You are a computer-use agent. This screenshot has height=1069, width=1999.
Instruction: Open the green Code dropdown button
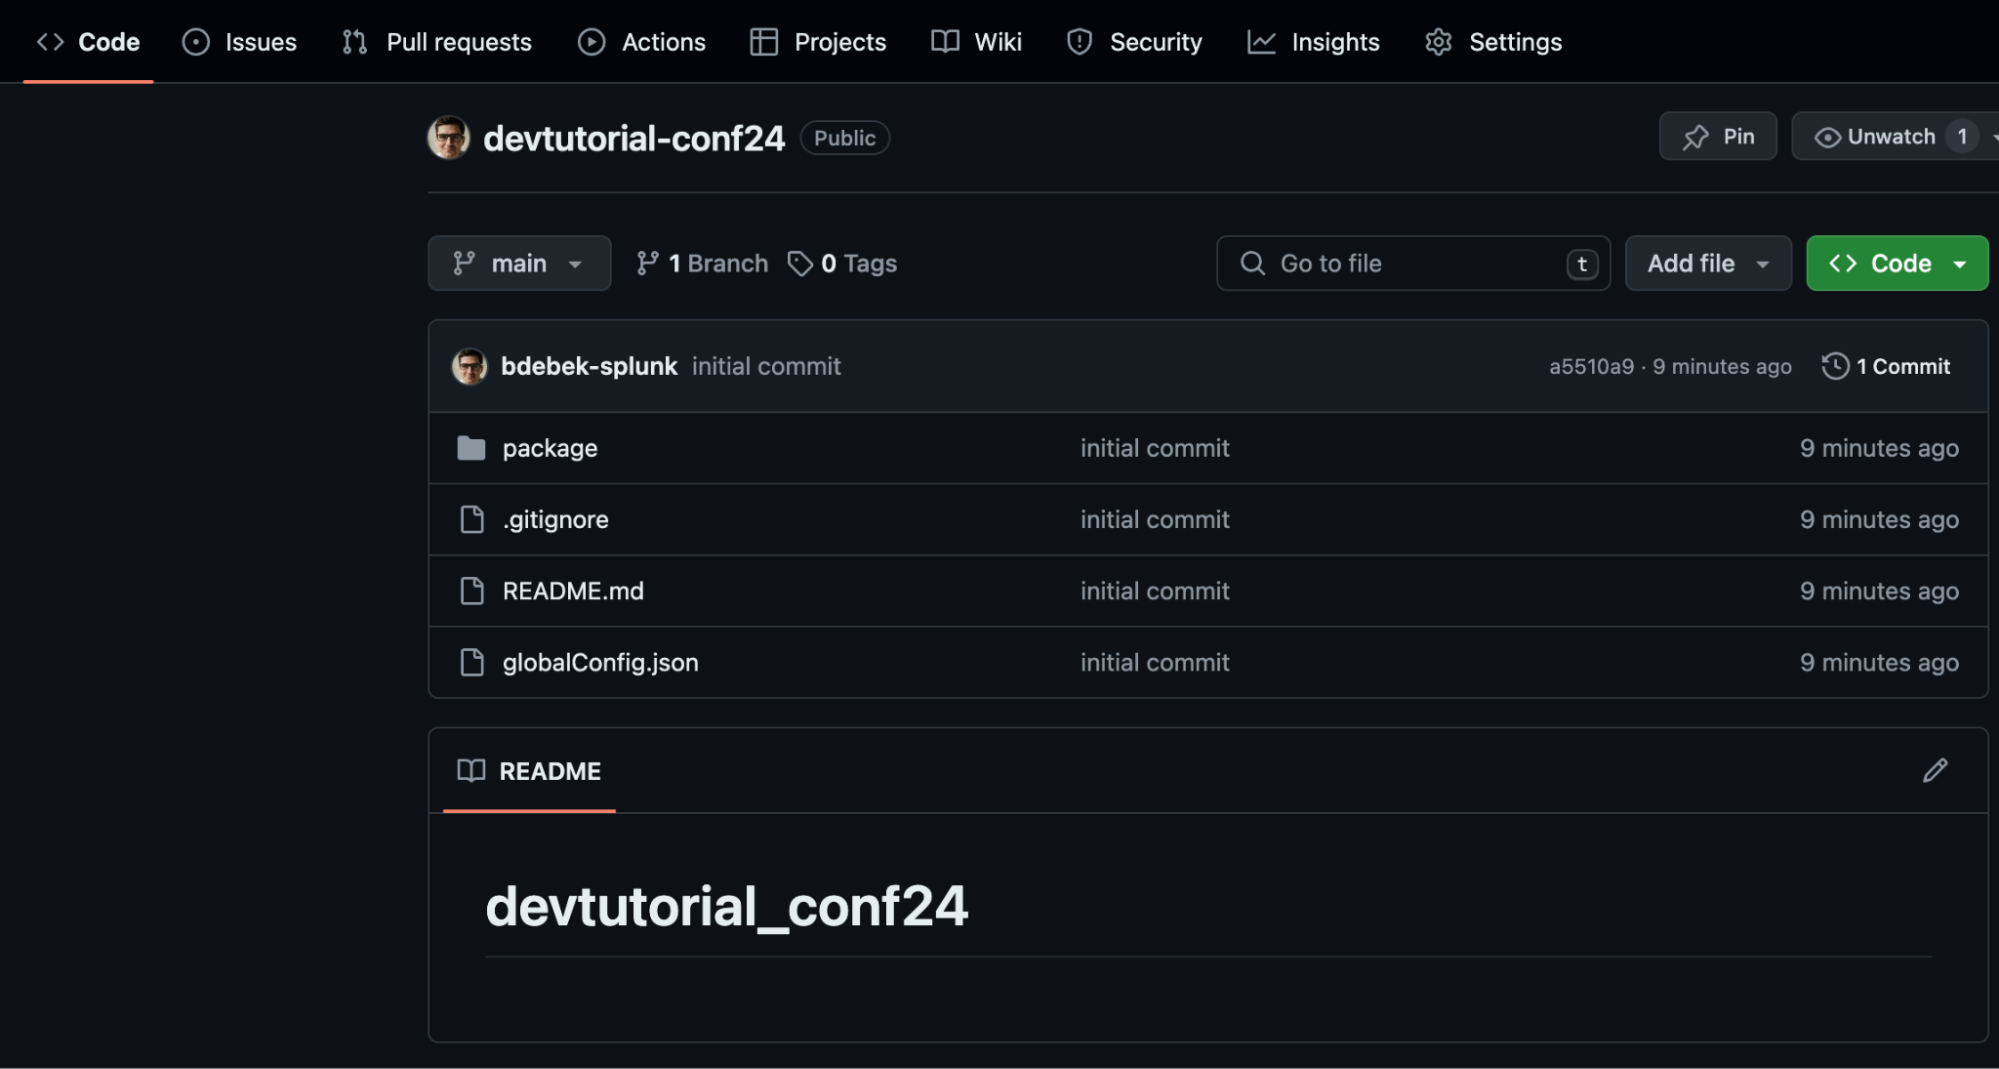[1897, 263]
